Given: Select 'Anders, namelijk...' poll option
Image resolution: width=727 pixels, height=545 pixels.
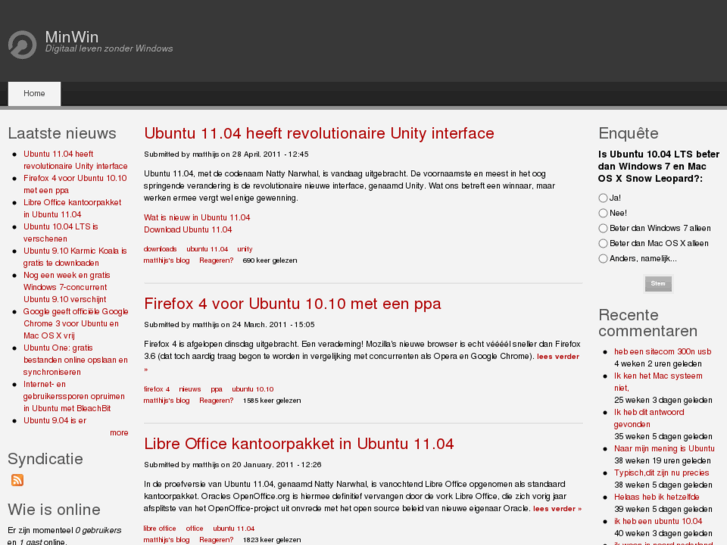Looking at the screenshot, I should click(603, 258).
